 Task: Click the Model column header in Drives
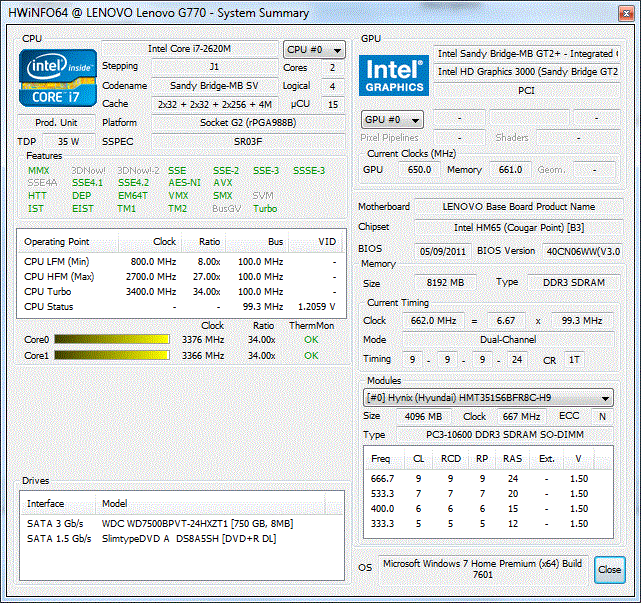coord(210,504)
